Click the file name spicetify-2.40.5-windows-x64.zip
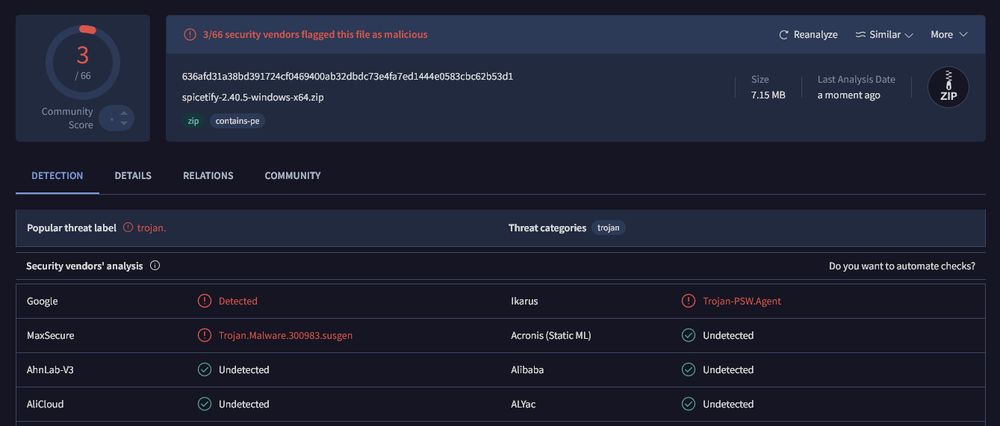The height and width of the screenshot is (426, 1000). (253, 98)
